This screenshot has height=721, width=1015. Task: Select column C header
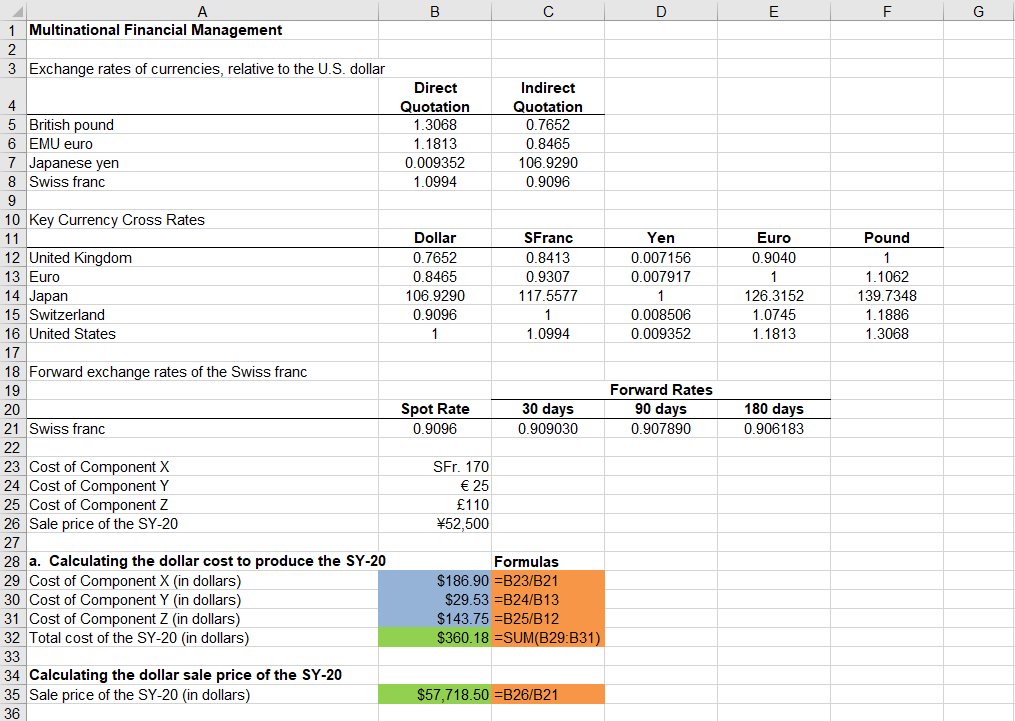tap(548, 11)
